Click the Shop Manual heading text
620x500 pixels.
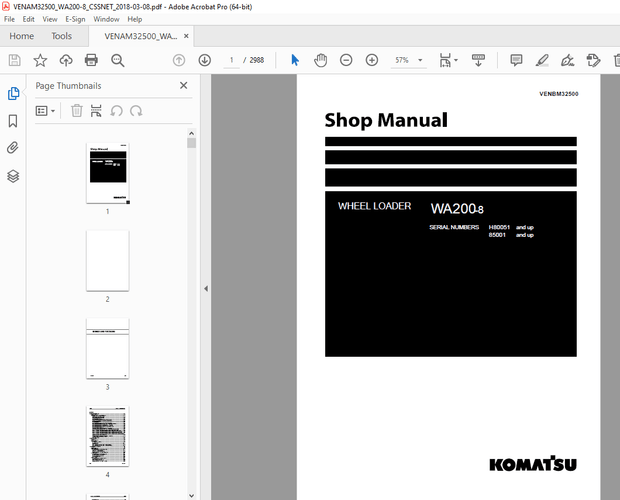coord(386,120)
